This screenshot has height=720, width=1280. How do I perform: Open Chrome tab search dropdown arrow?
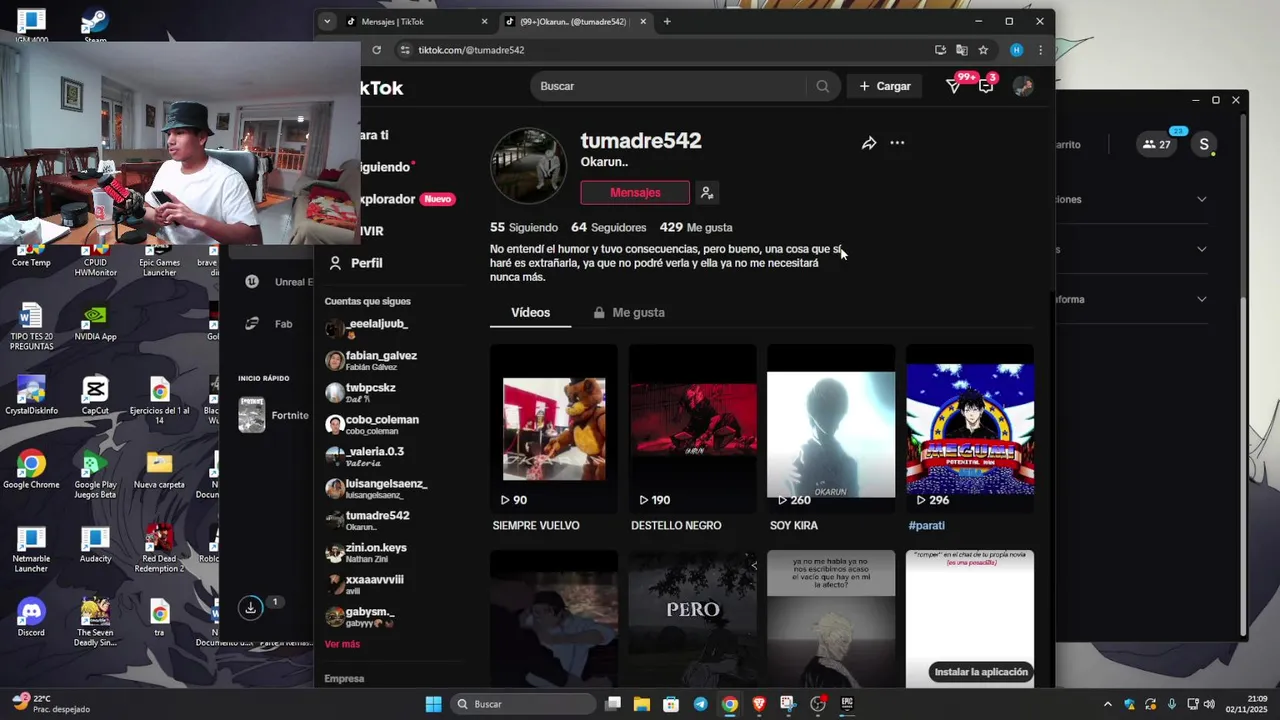(x=327, y=21)
